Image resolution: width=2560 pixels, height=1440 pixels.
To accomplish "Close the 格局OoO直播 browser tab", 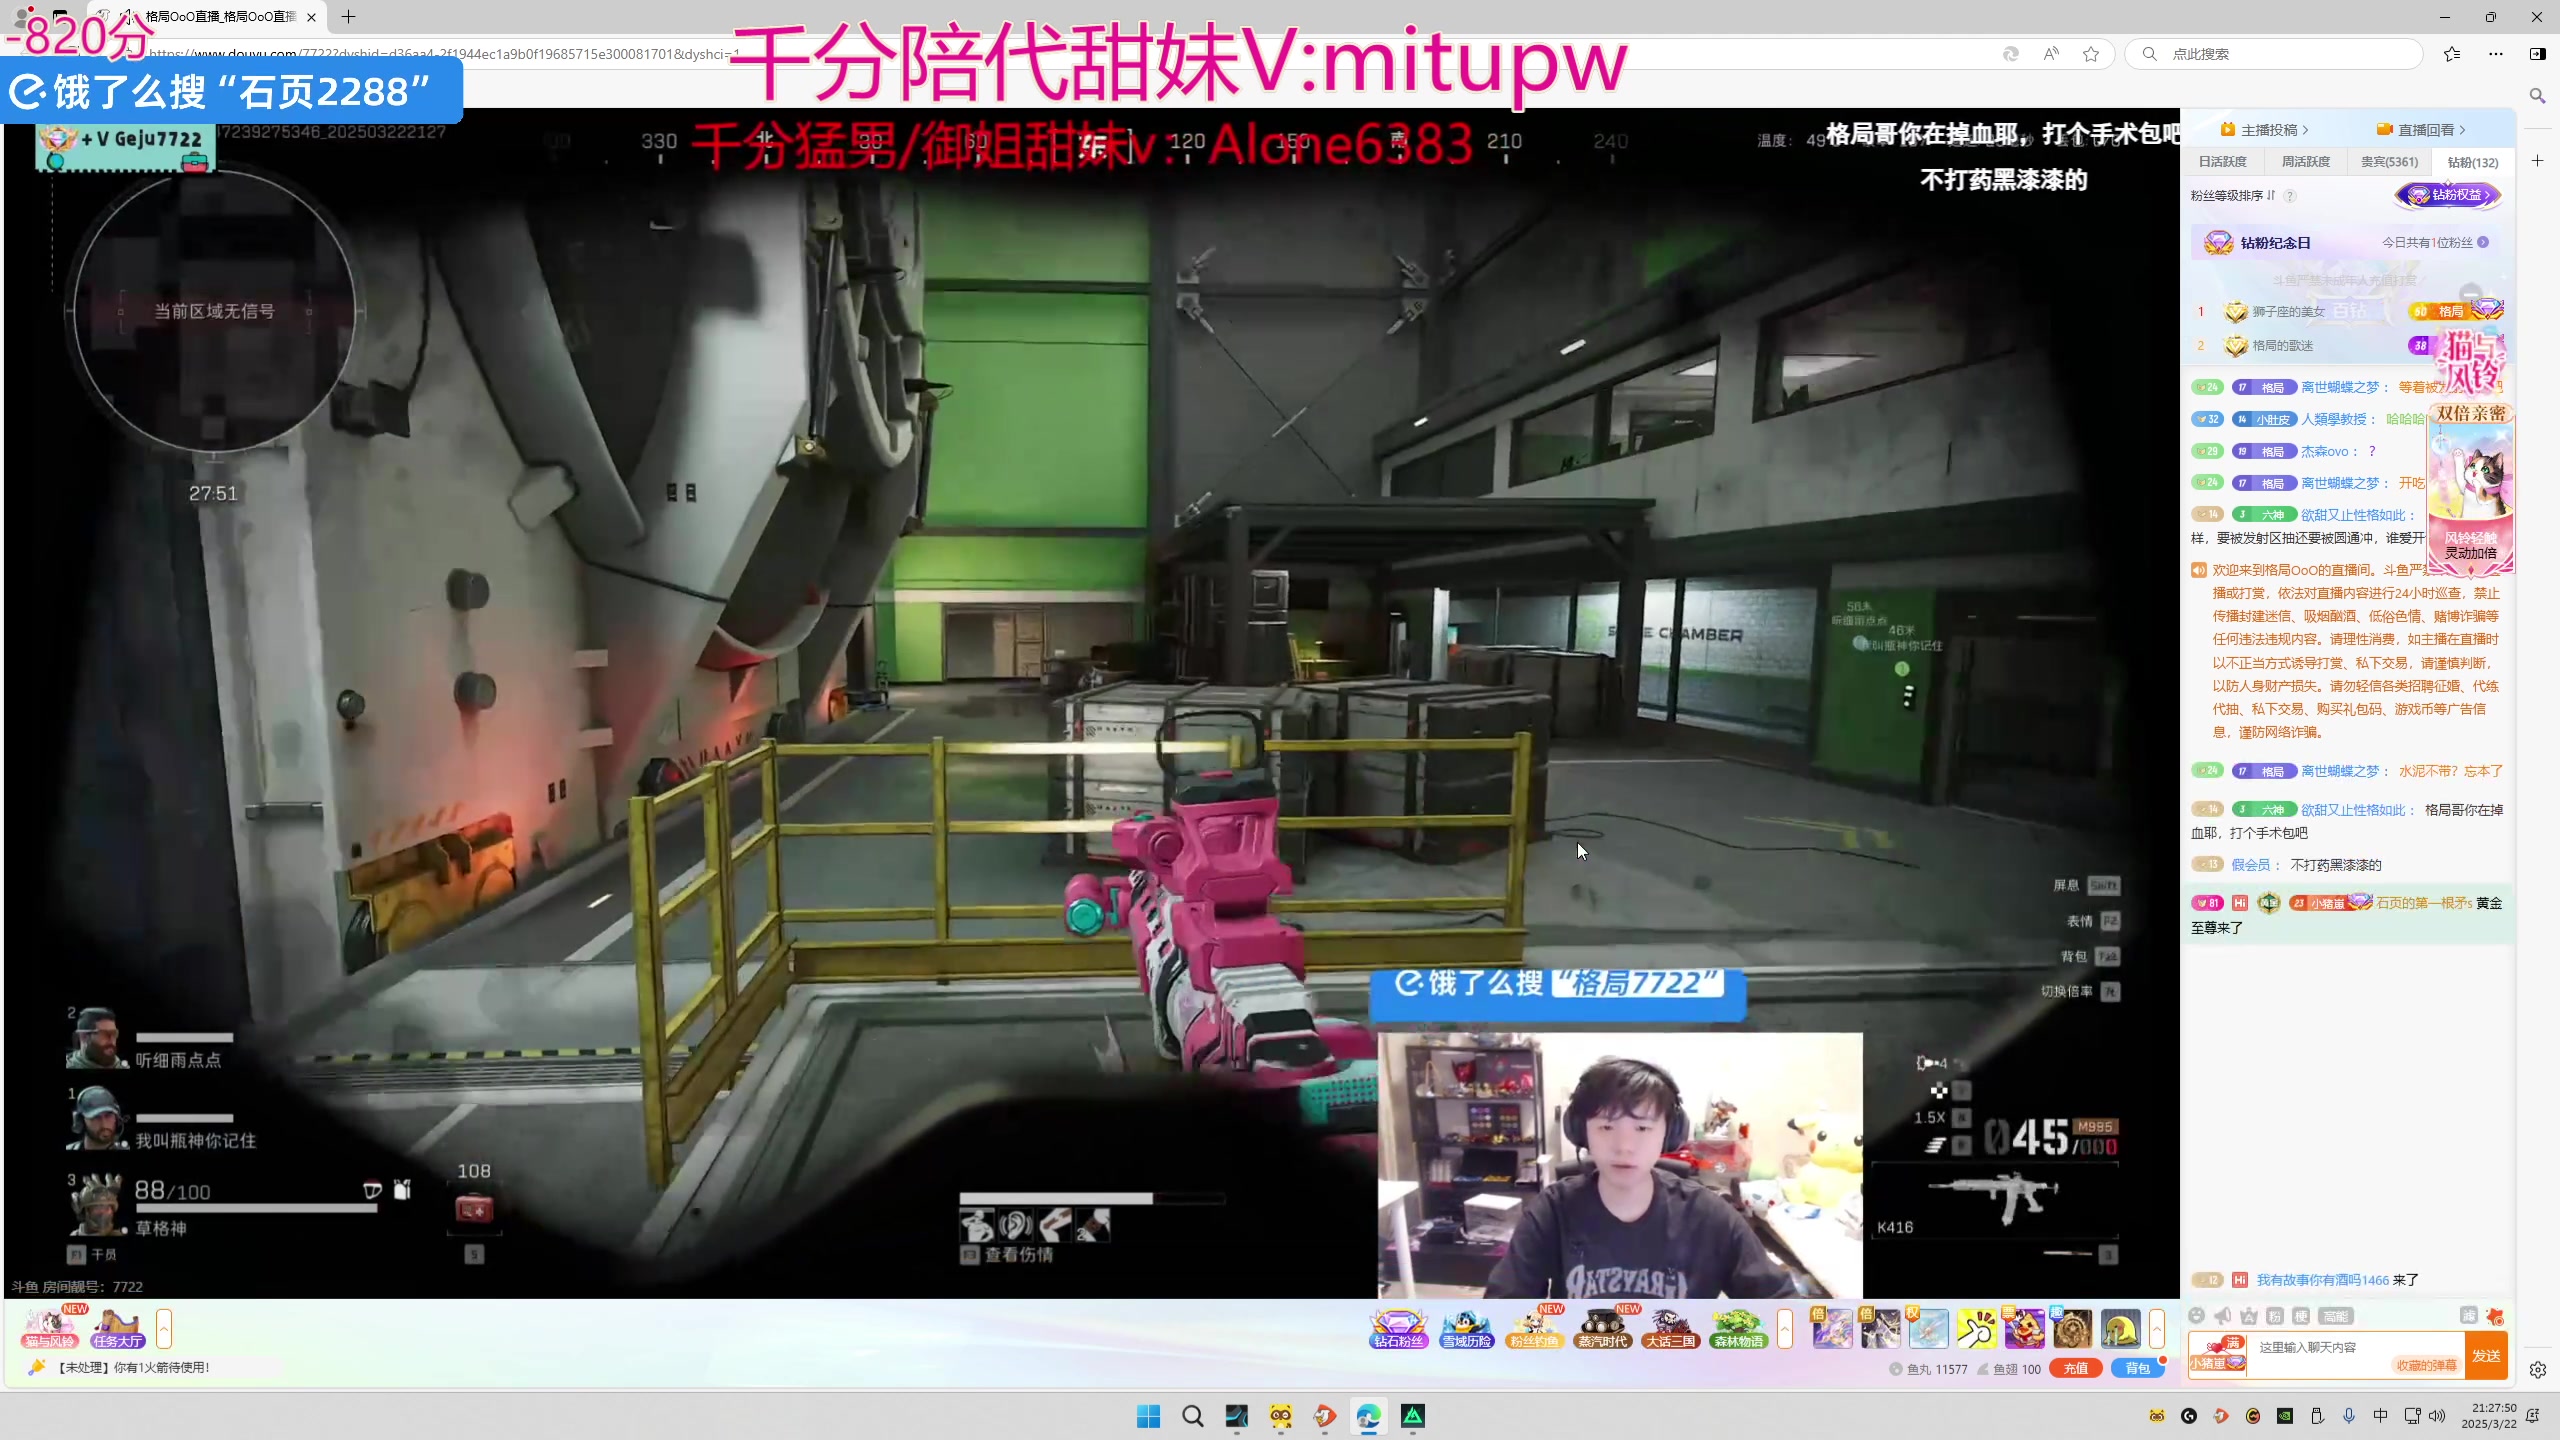I will click(311, 17).
